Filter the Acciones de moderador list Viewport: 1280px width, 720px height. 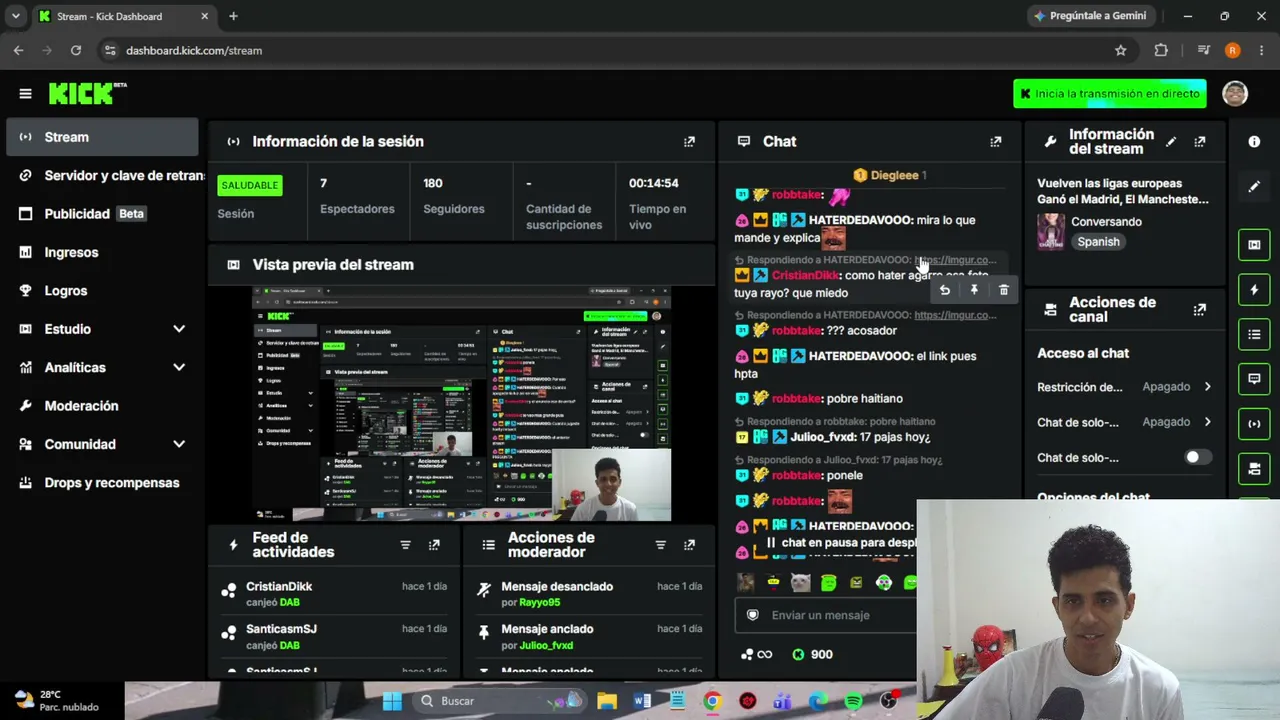[x=660, y=545]
